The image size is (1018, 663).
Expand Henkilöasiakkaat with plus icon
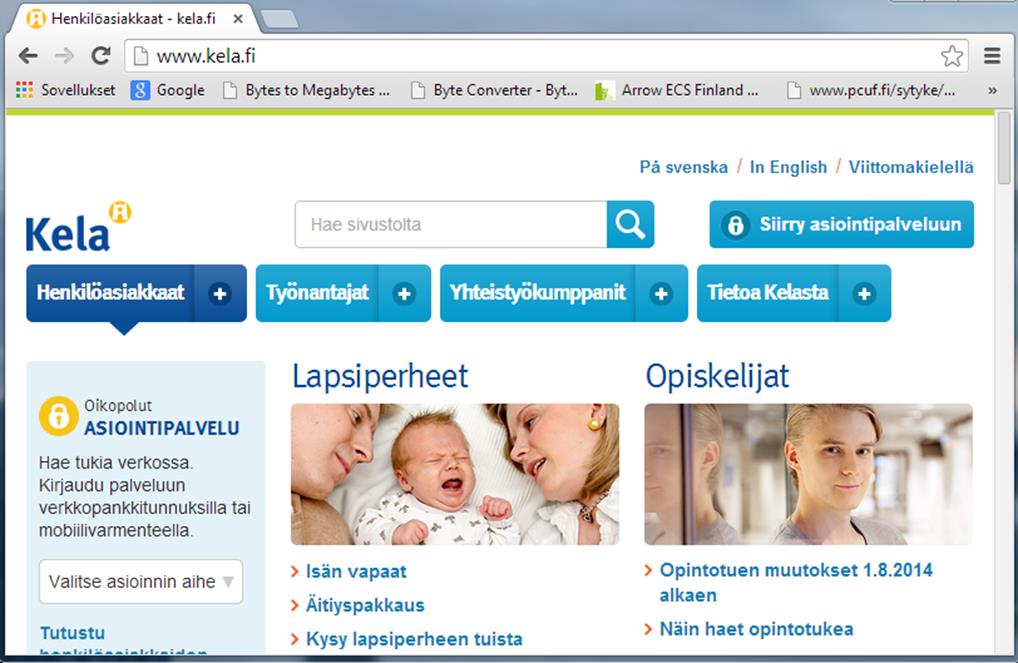tap(220, 294)
